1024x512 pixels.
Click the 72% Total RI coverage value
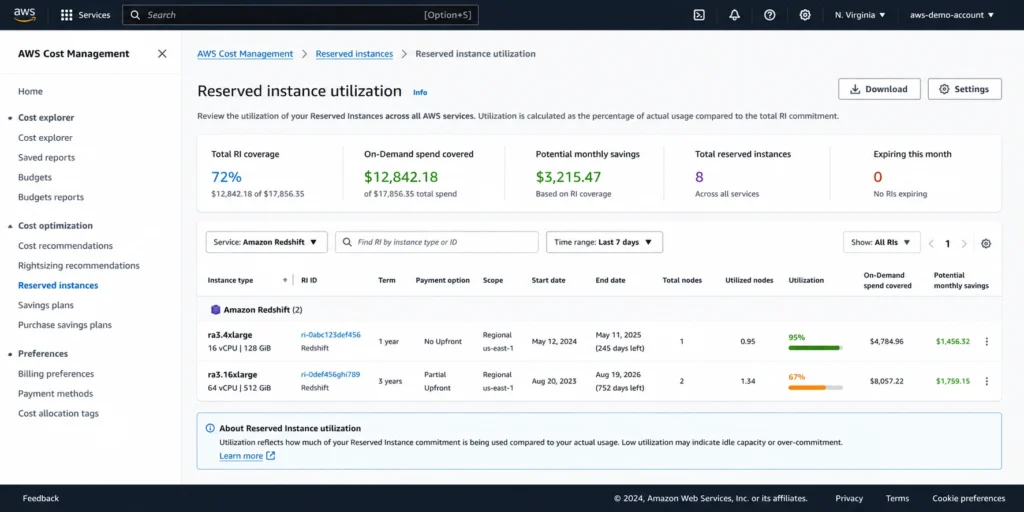point(227,177)
